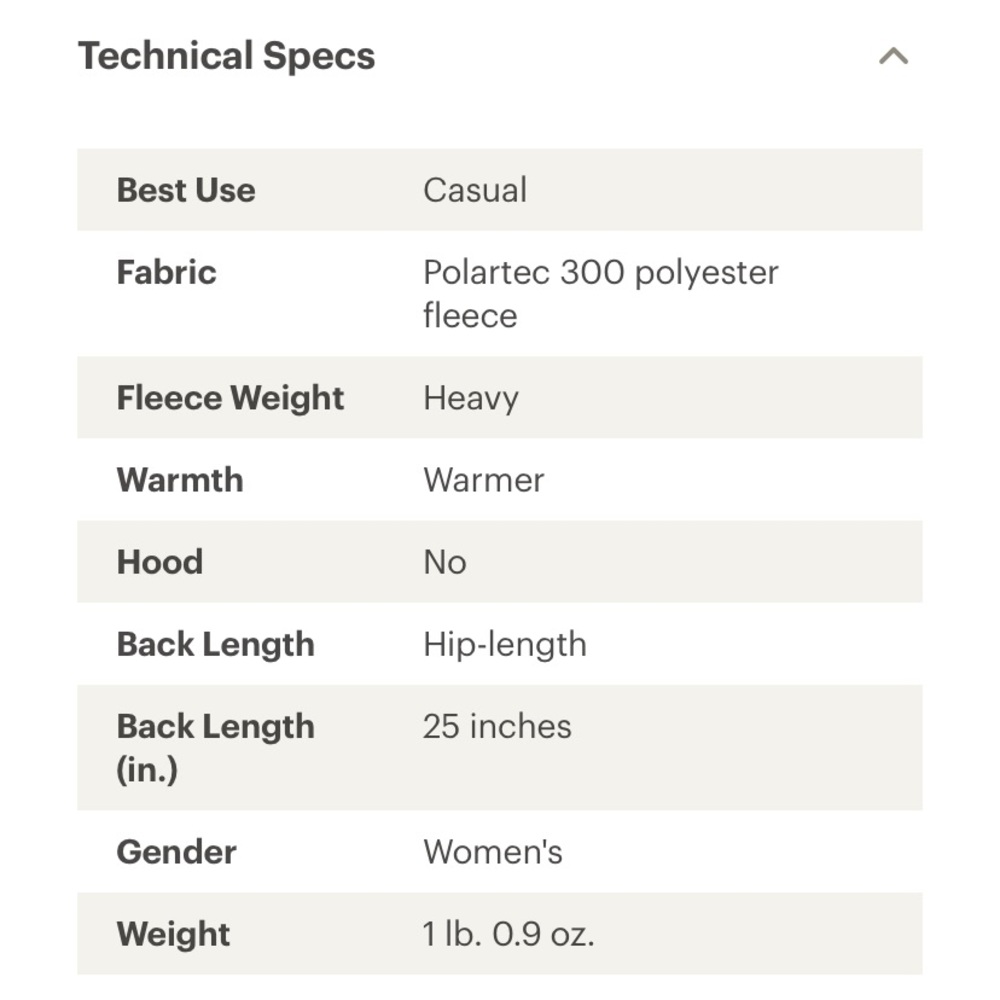Click the 1 lb. 0.9 oz. value
Viewport: 1000px width, 1000px height.
pyautogui.click(x=508, y=934)
